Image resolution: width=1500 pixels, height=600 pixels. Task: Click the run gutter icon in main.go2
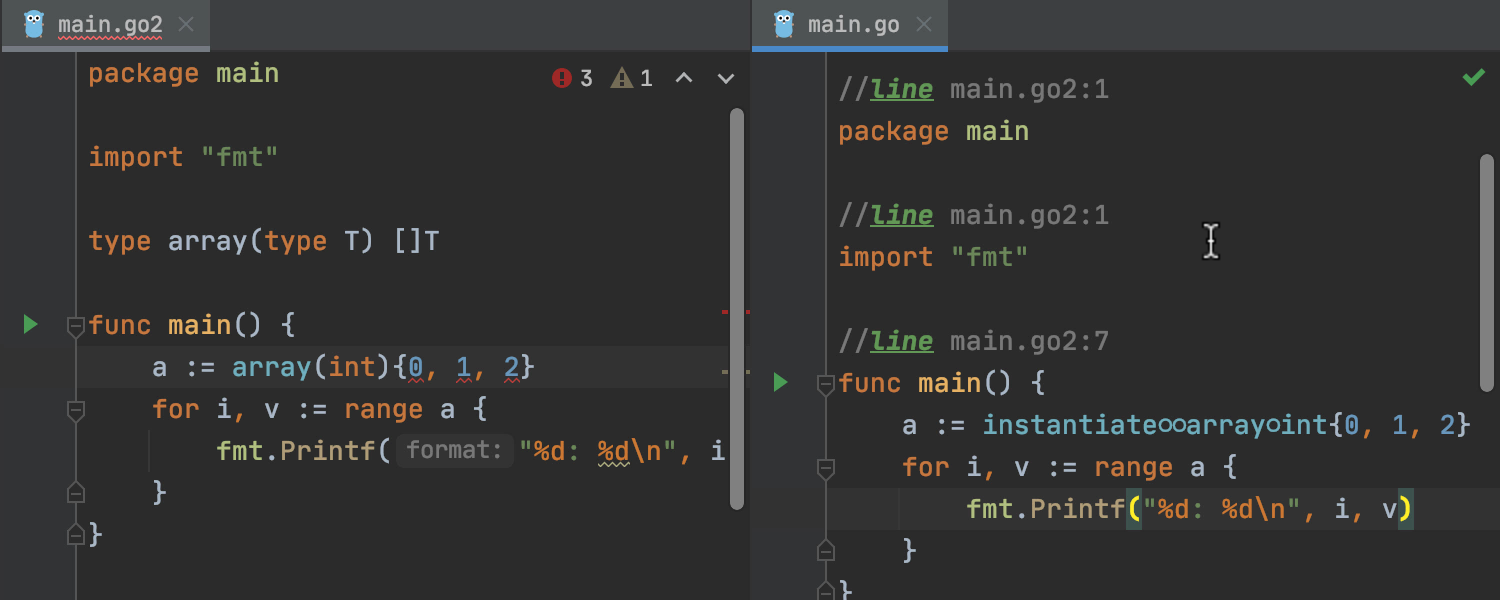pos(30,324)
